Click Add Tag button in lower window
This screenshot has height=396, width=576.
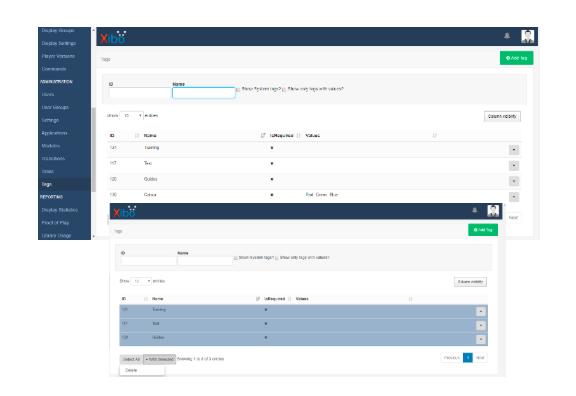(483, 230)
